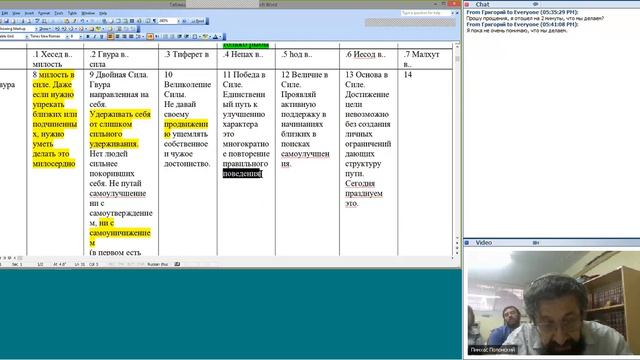Select the Left-to-Right text direction icon
The image size is (640, 360).
click(x=150, y=36)
